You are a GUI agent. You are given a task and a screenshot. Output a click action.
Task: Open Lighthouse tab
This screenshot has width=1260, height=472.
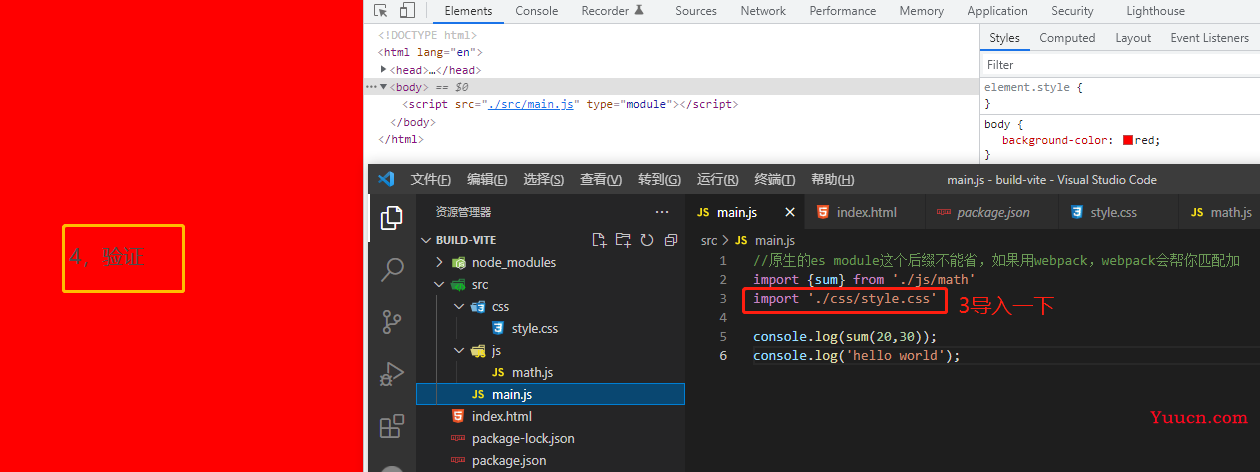click(x=1155, y=11)
